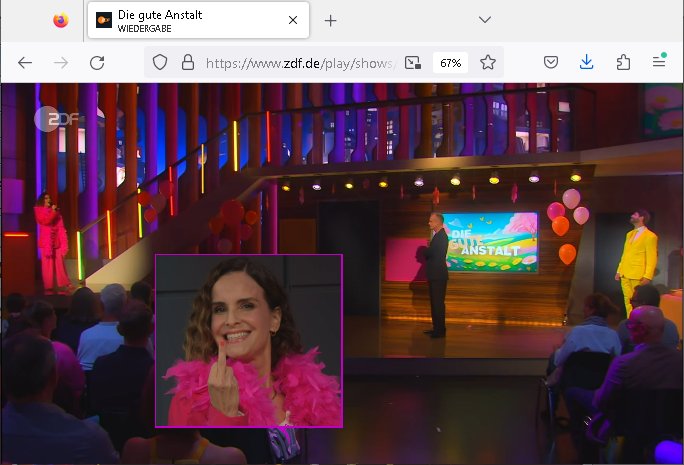Click the ZDF logo in the video
The image size is (684, 465).
(58, 118)
